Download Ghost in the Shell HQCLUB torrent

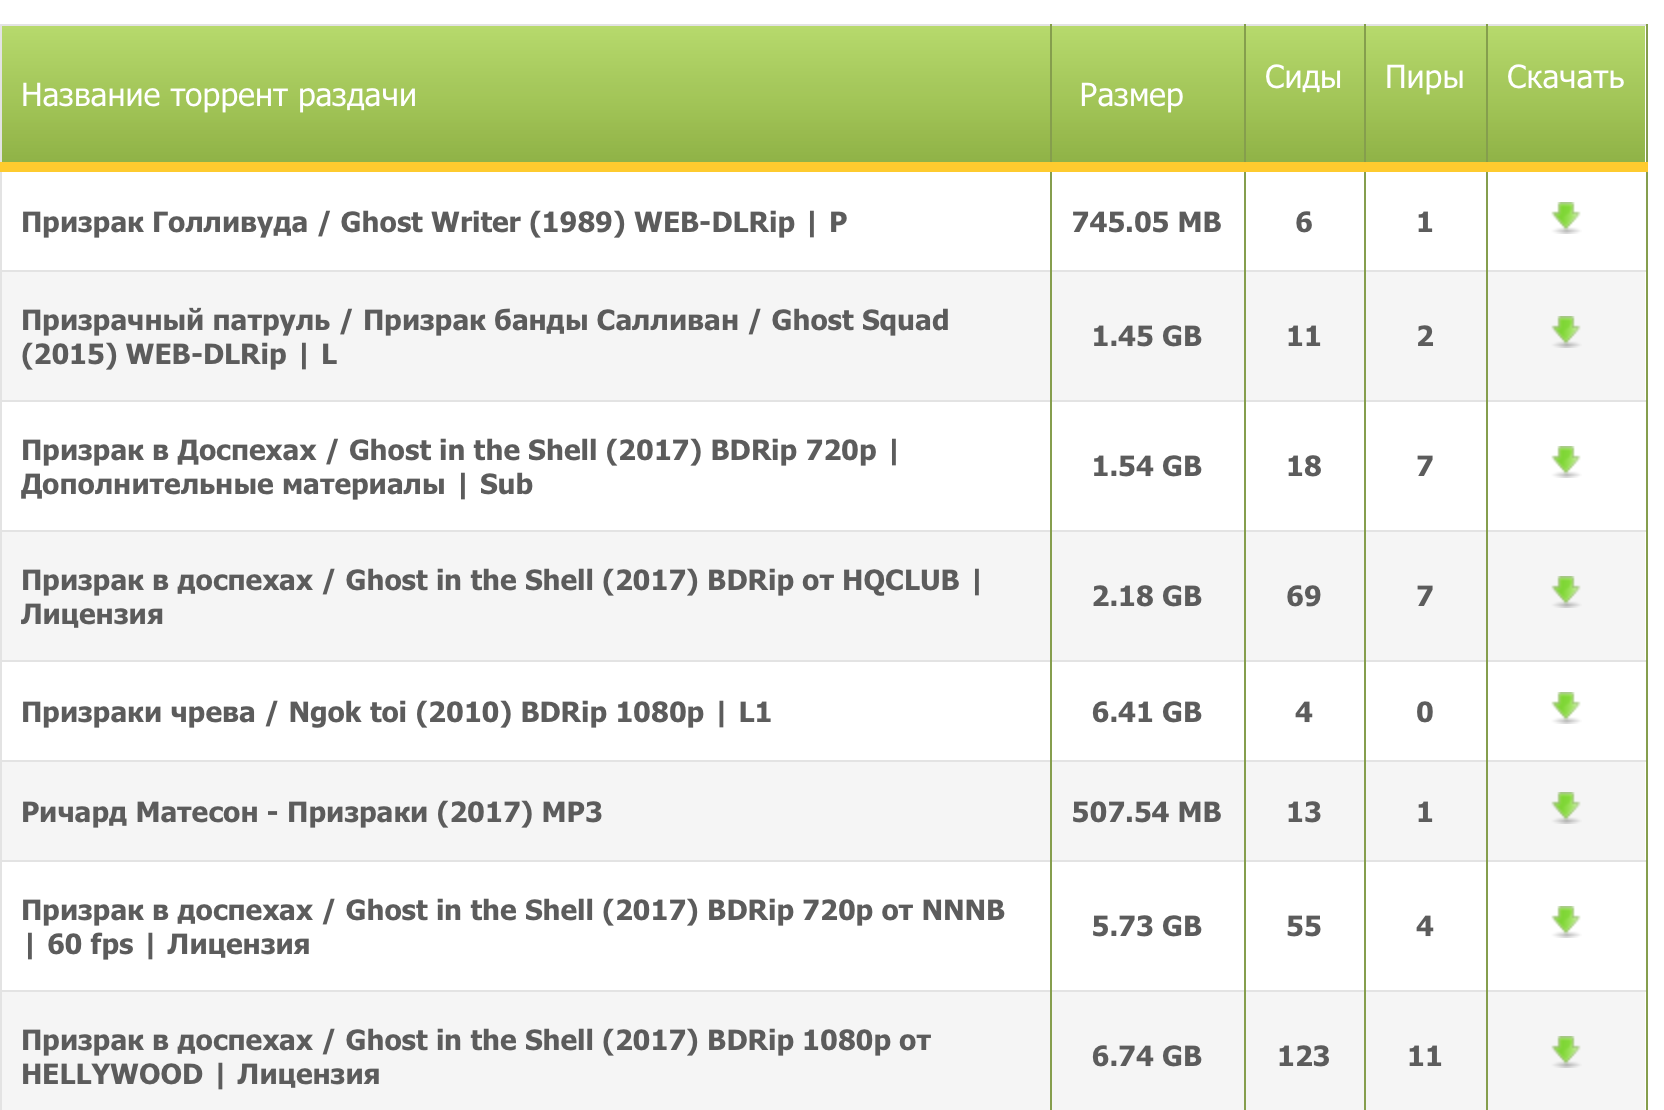[x=1565, y=592]
